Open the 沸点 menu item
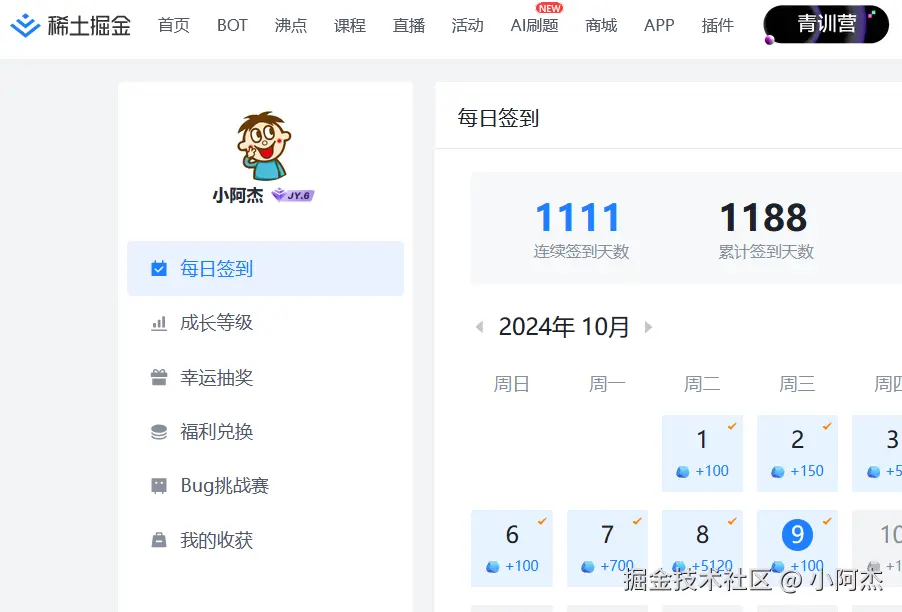 (291, 25)
